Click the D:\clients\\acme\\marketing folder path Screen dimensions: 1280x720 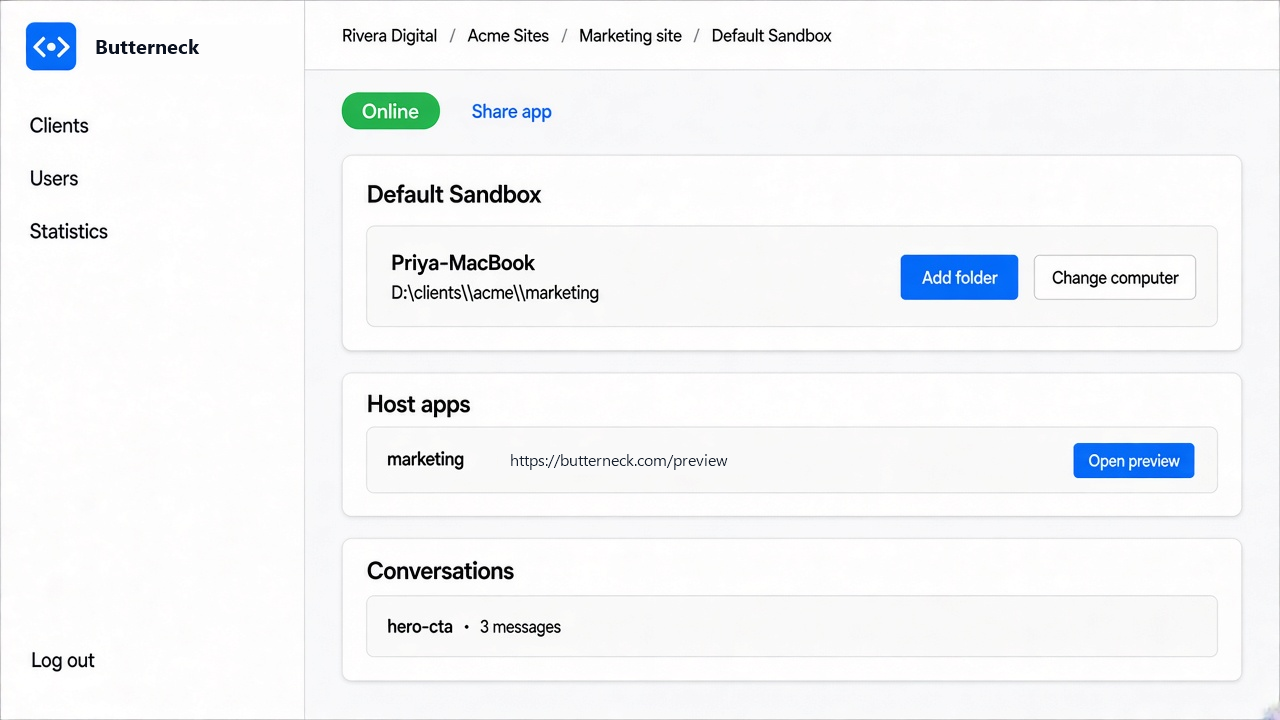coord(495,293)
